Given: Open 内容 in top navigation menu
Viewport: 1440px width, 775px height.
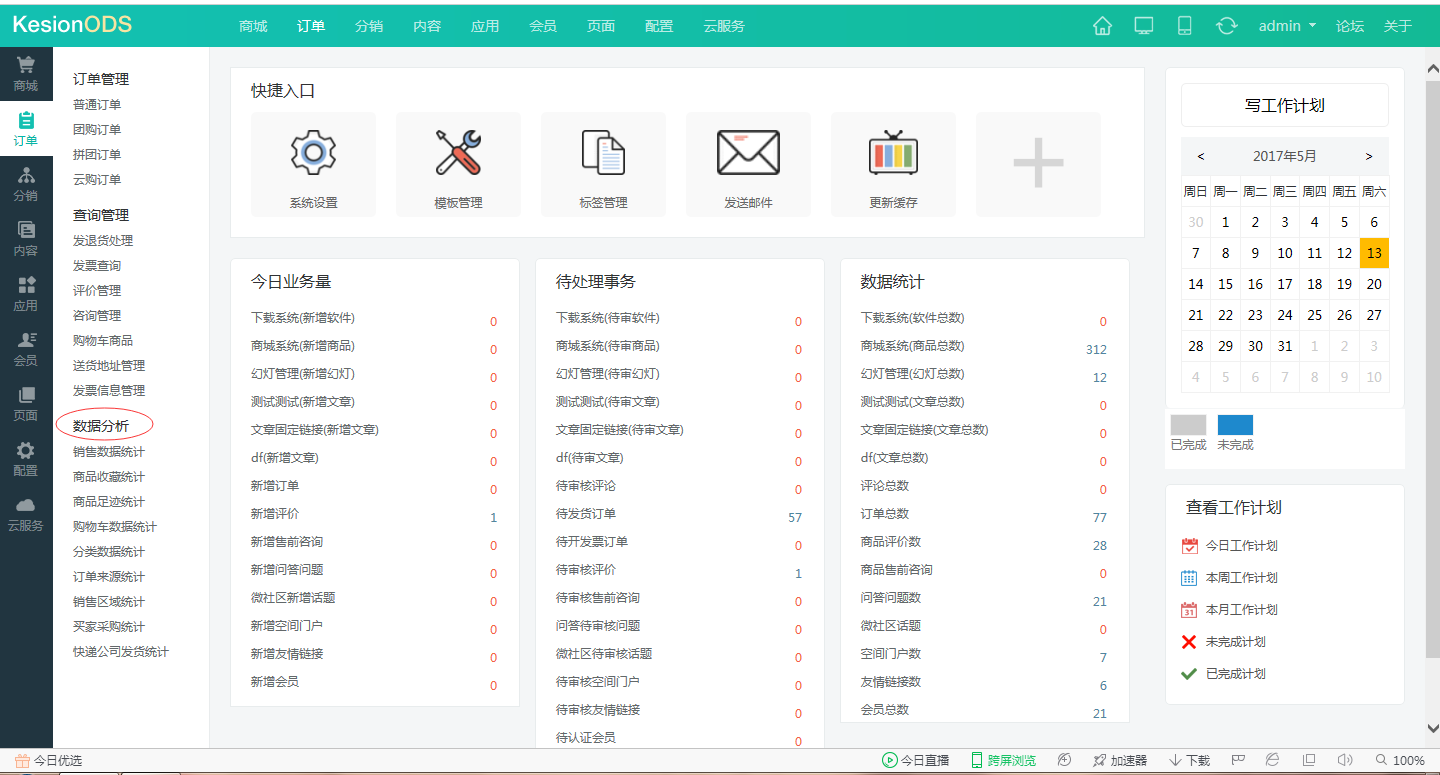Looking at the screenshot, I should tap(427, 26).
